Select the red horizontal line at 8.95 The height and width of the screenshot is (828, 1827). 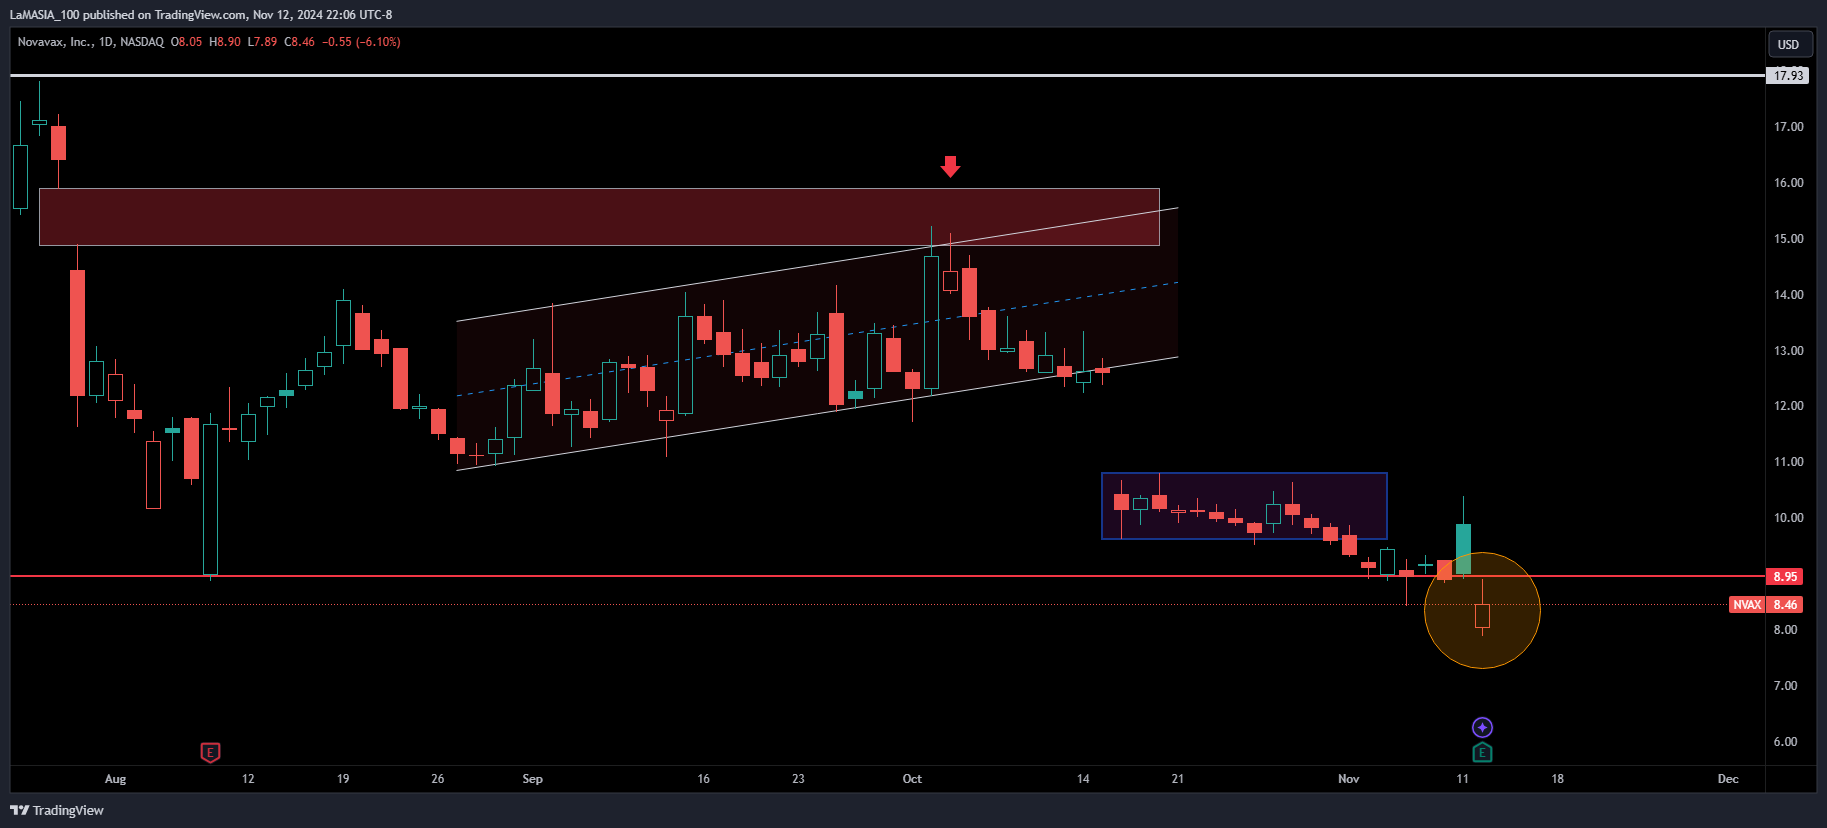[x=887, y=576]
